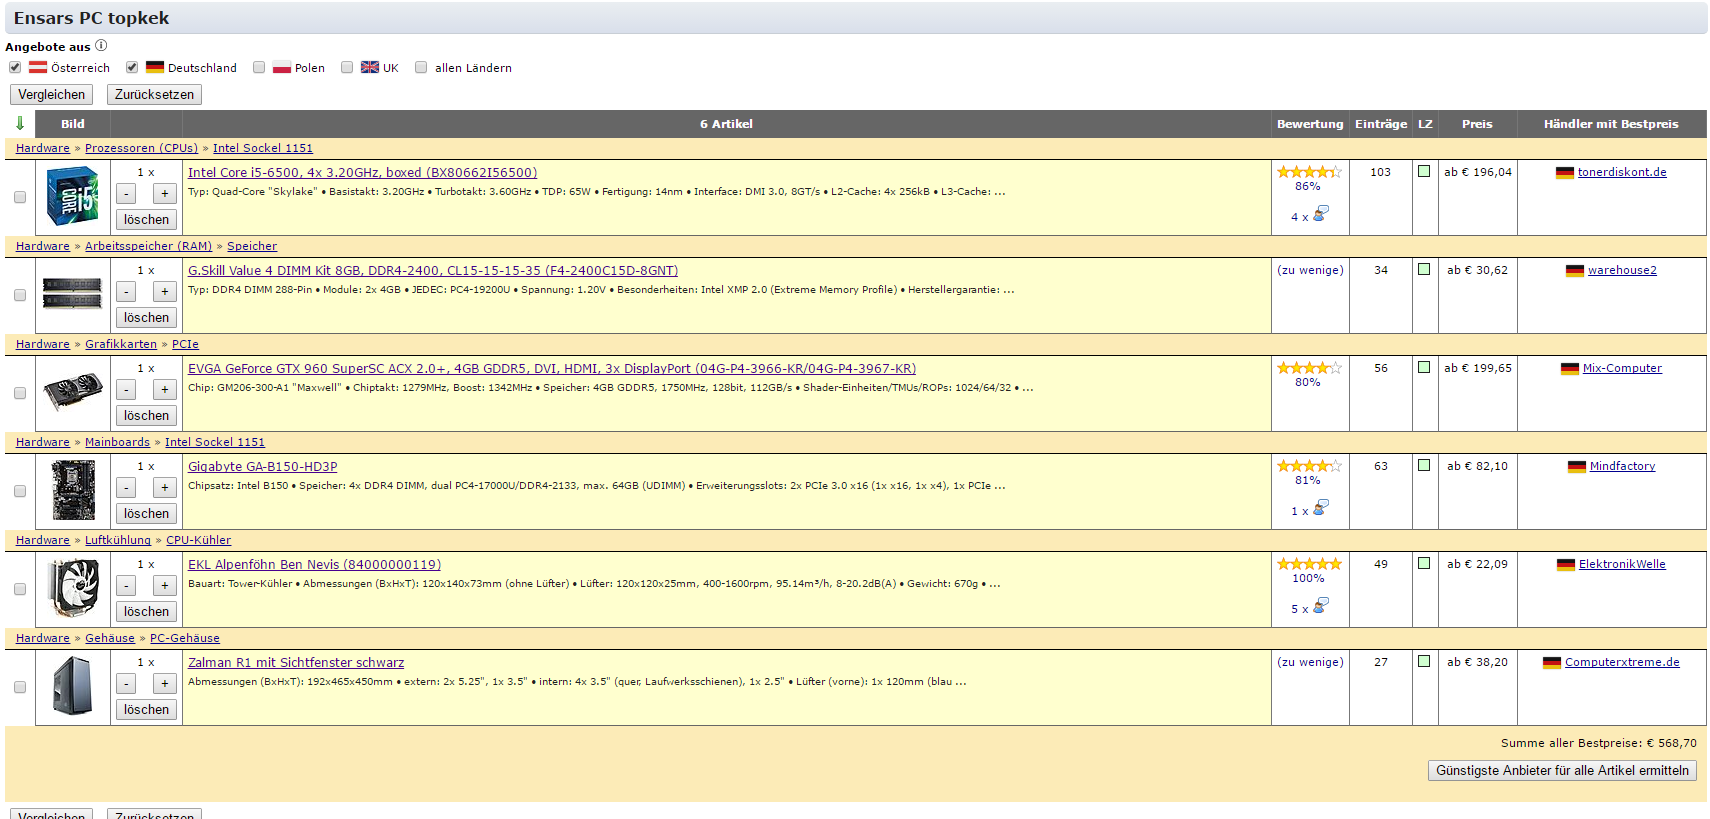The image size is (1710, 819).
Task: Click the top Vergleichen button
Action: 51,94
